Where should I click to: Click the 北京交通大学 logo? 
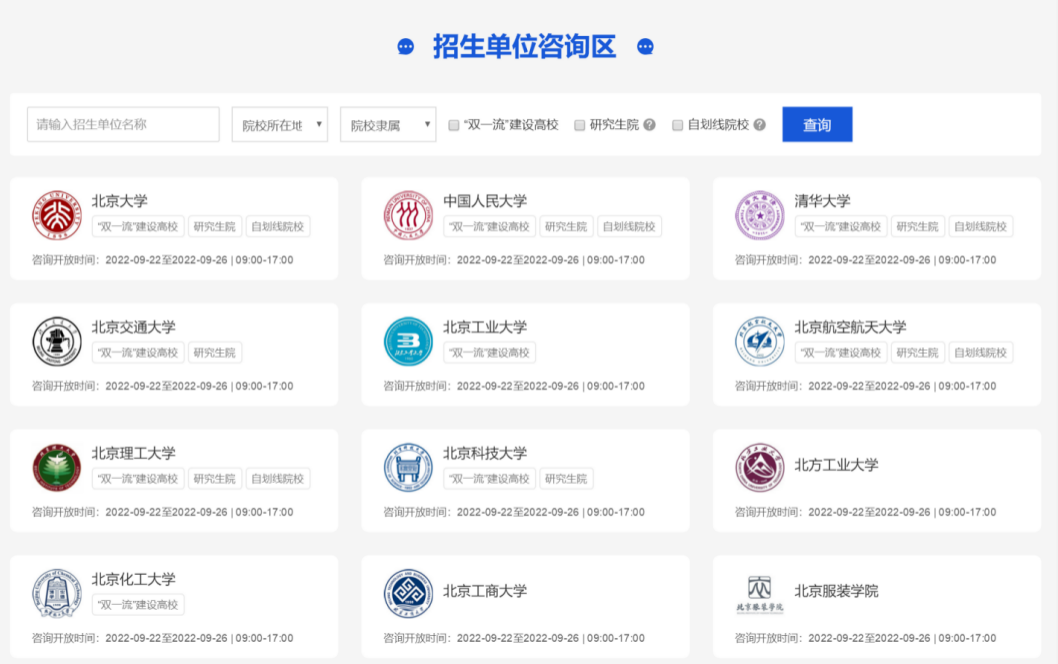pos(57,341)
